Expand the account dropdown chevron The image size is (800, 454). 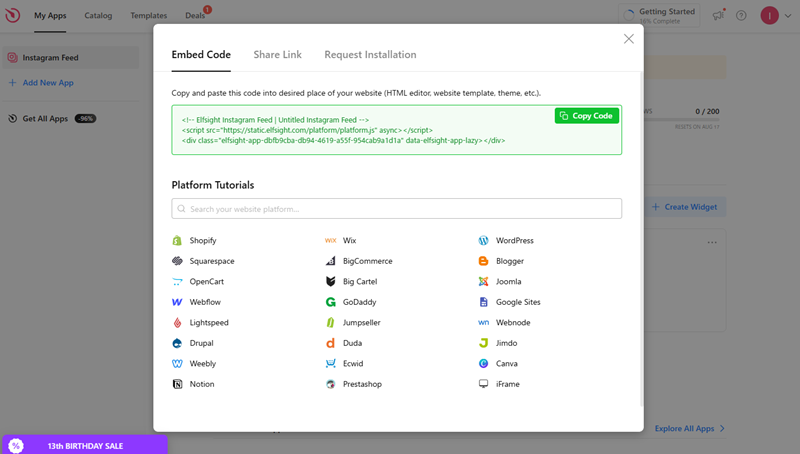point(788,16)
